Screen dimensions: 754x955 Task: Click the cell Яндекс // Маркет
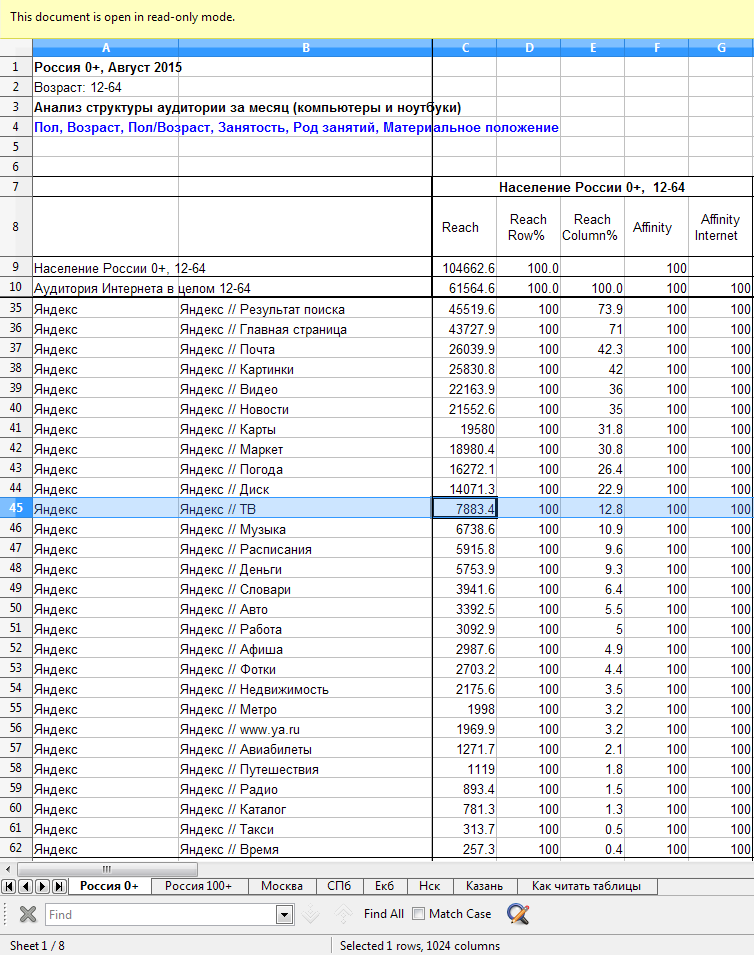pyautogui.click(x=305, y=449)
